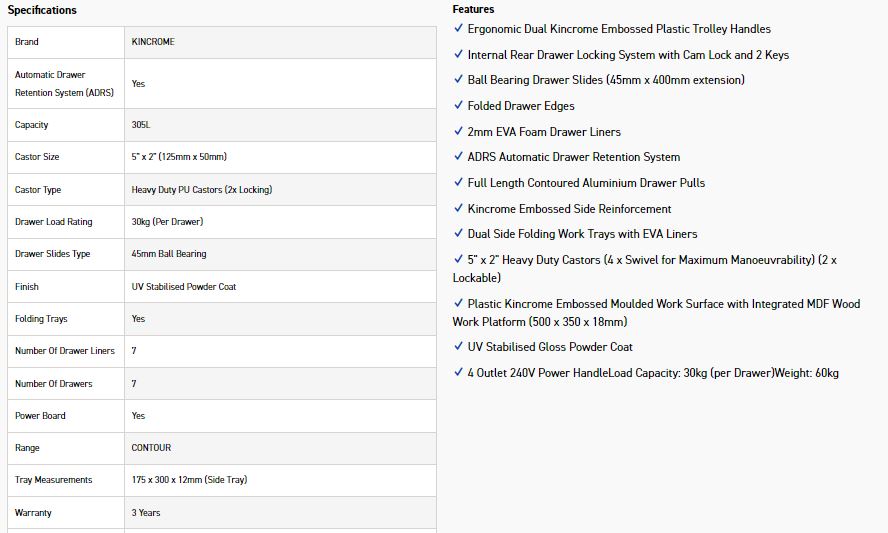888x533 pixels.
Task: Click the checkmark beside Ergonomic Dual Kincrome handles
Action: click(x=458, y=29)
